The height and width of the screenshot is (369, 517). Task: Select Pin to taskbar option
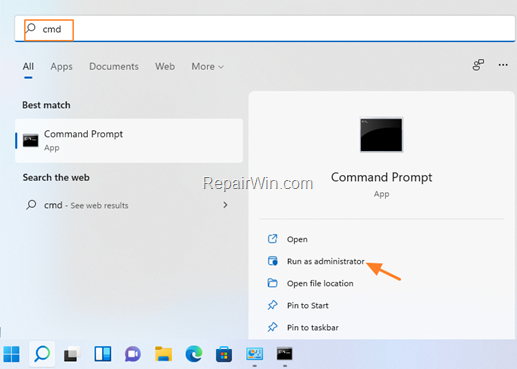point(313,327)
